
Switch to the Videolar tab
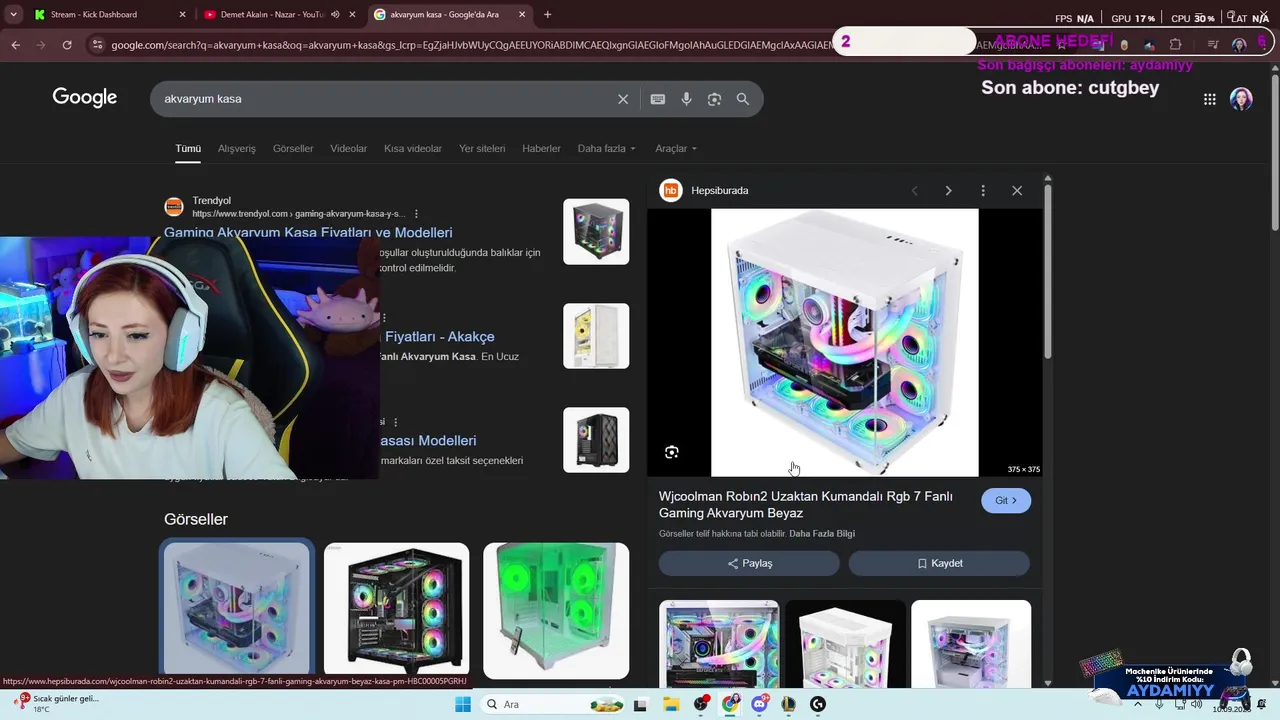pyautogui.click(x=349, y=149)
